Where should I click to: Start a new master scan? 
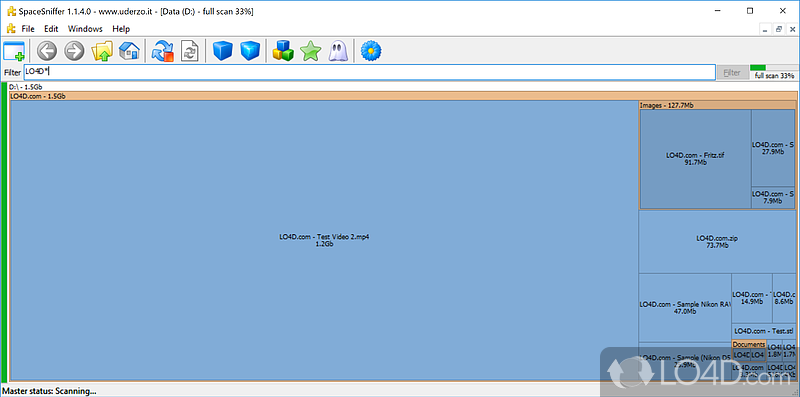point(163,51)
